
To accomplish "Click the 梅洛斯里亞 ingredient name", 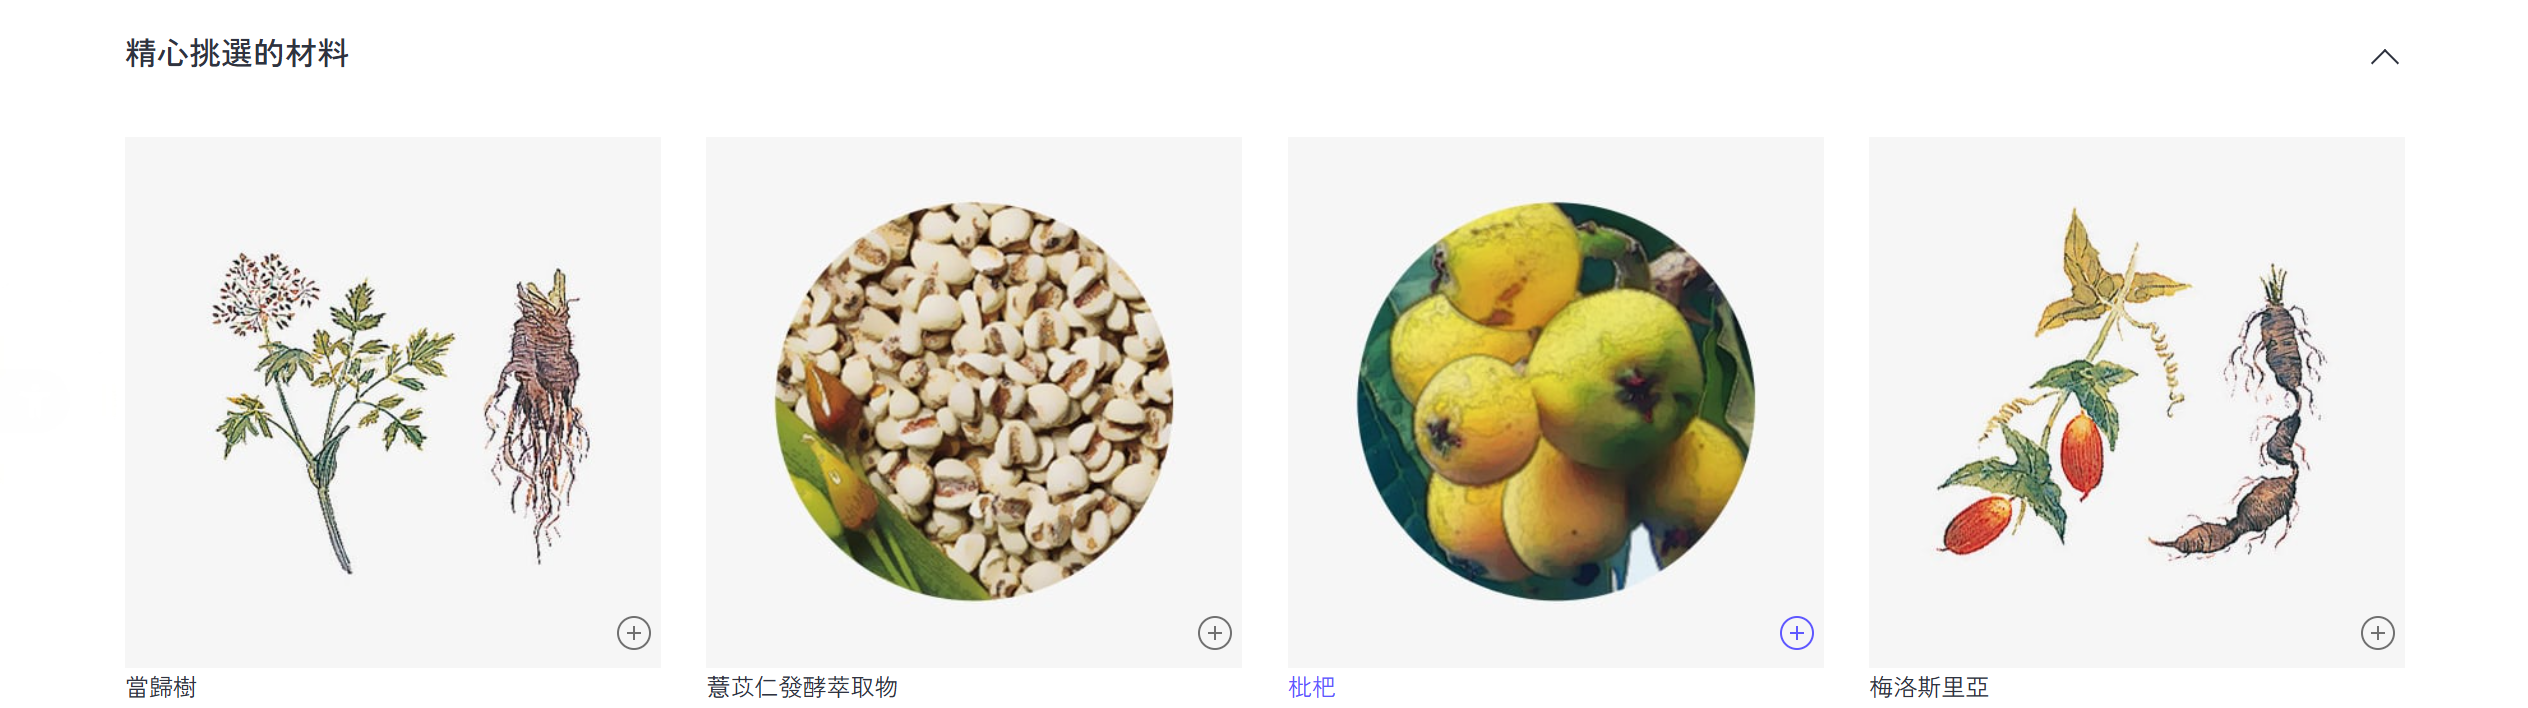I will point(1929,687).
